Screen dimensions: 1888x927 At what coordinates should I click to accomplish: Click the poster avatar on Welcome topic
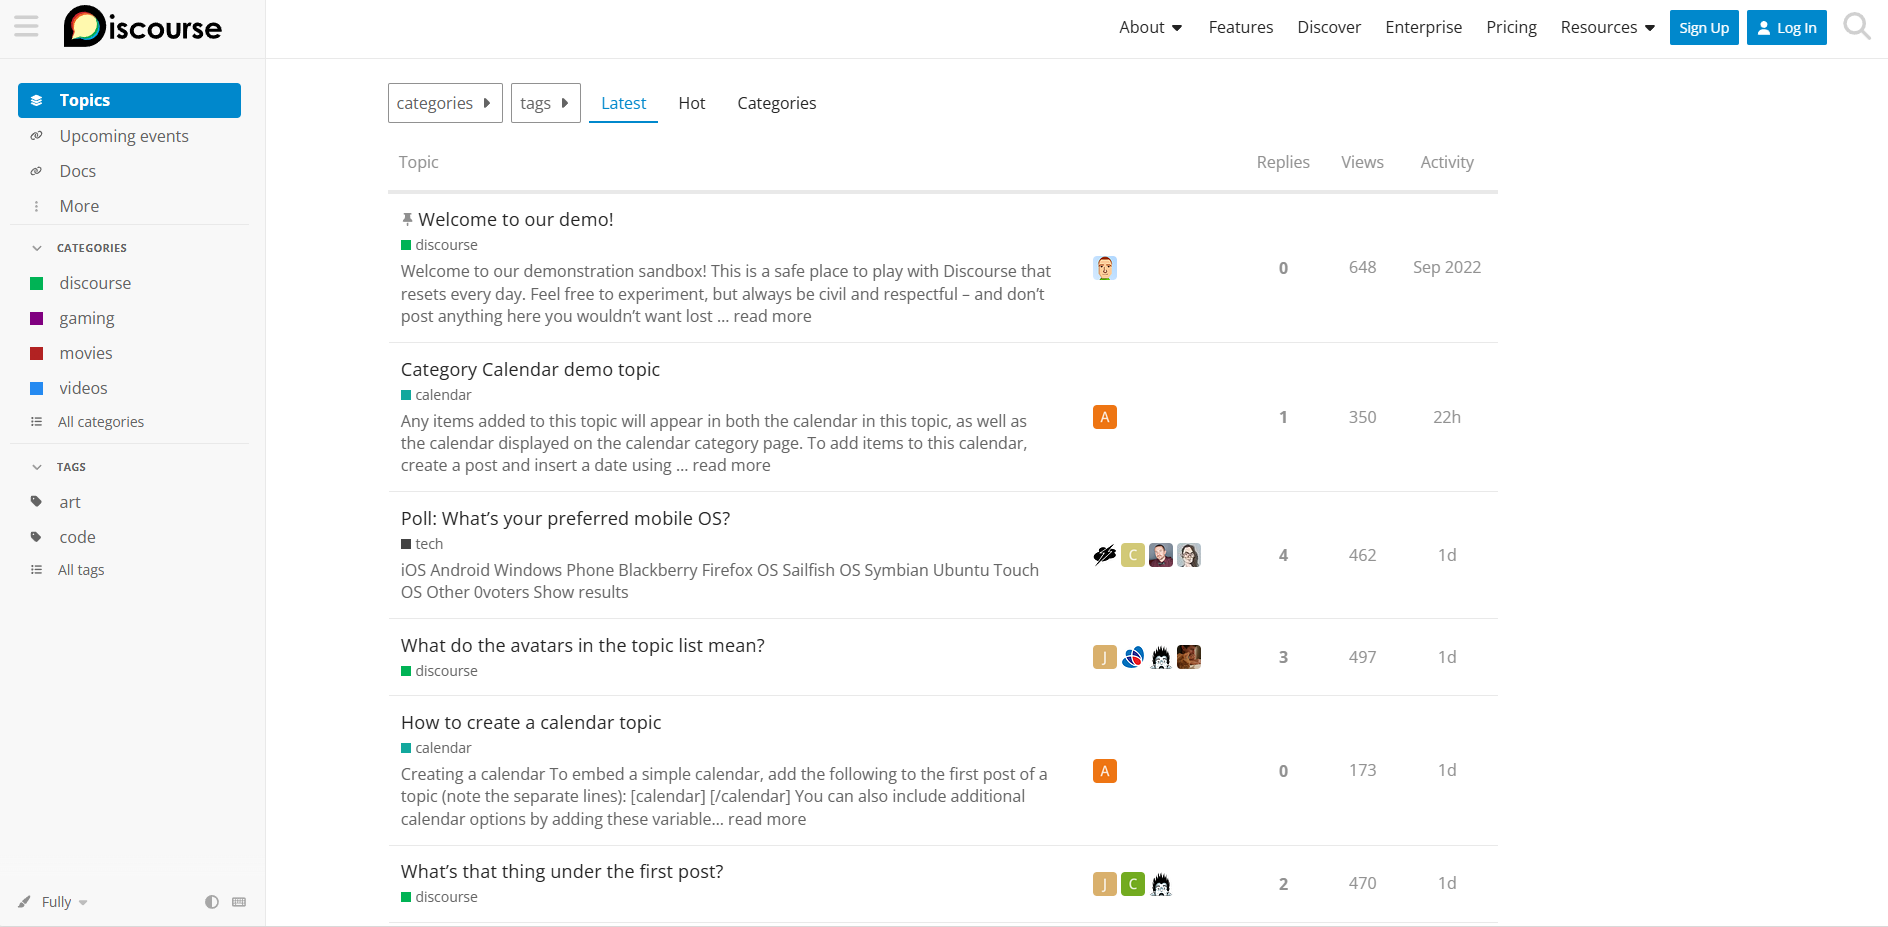click(x=1104, y=268)
